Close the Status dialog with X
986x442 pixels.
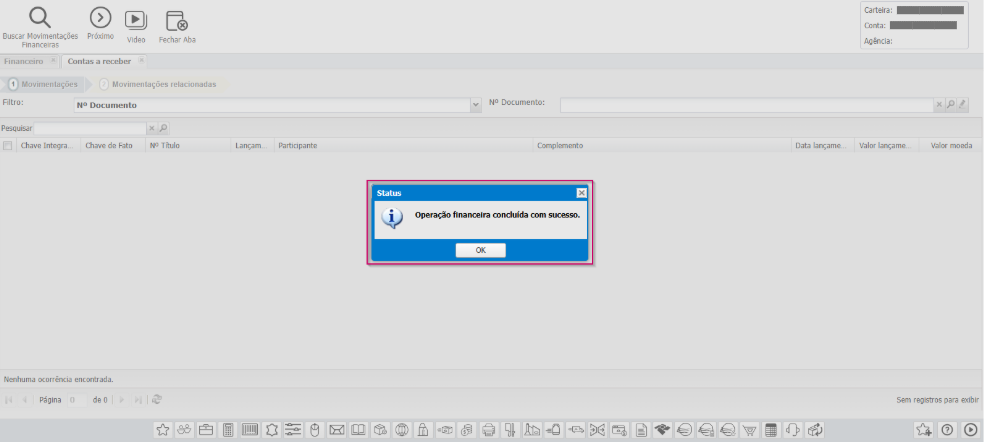click(x=581, y=192)
